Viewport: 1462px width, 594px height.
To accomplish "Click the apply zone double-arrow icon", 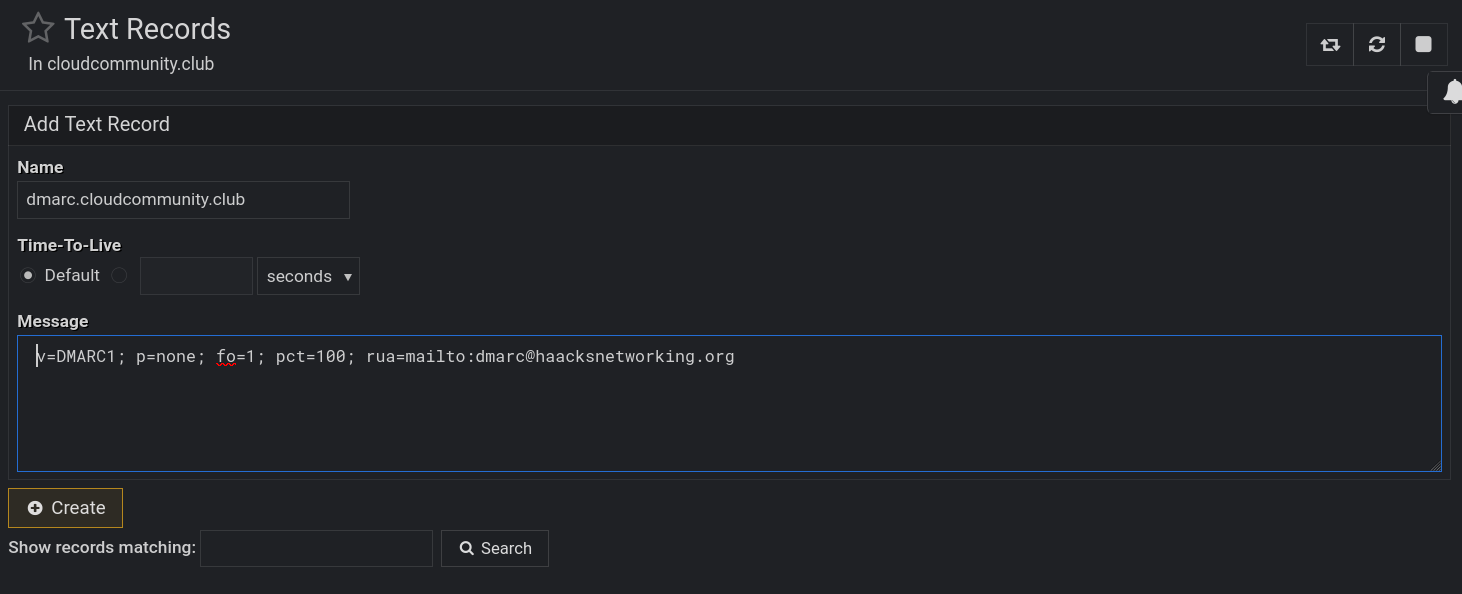I will (1330, 45).
